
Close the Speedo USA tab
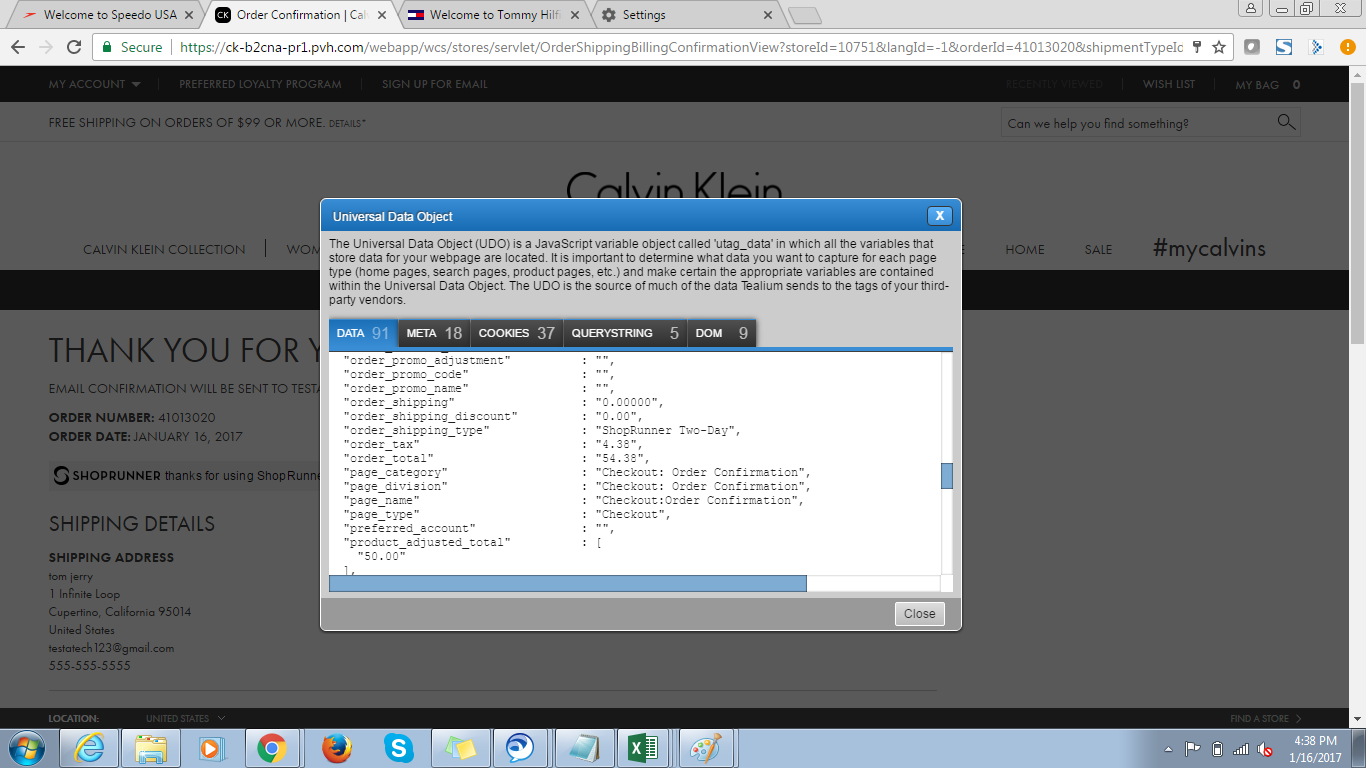tap(189, 15)
